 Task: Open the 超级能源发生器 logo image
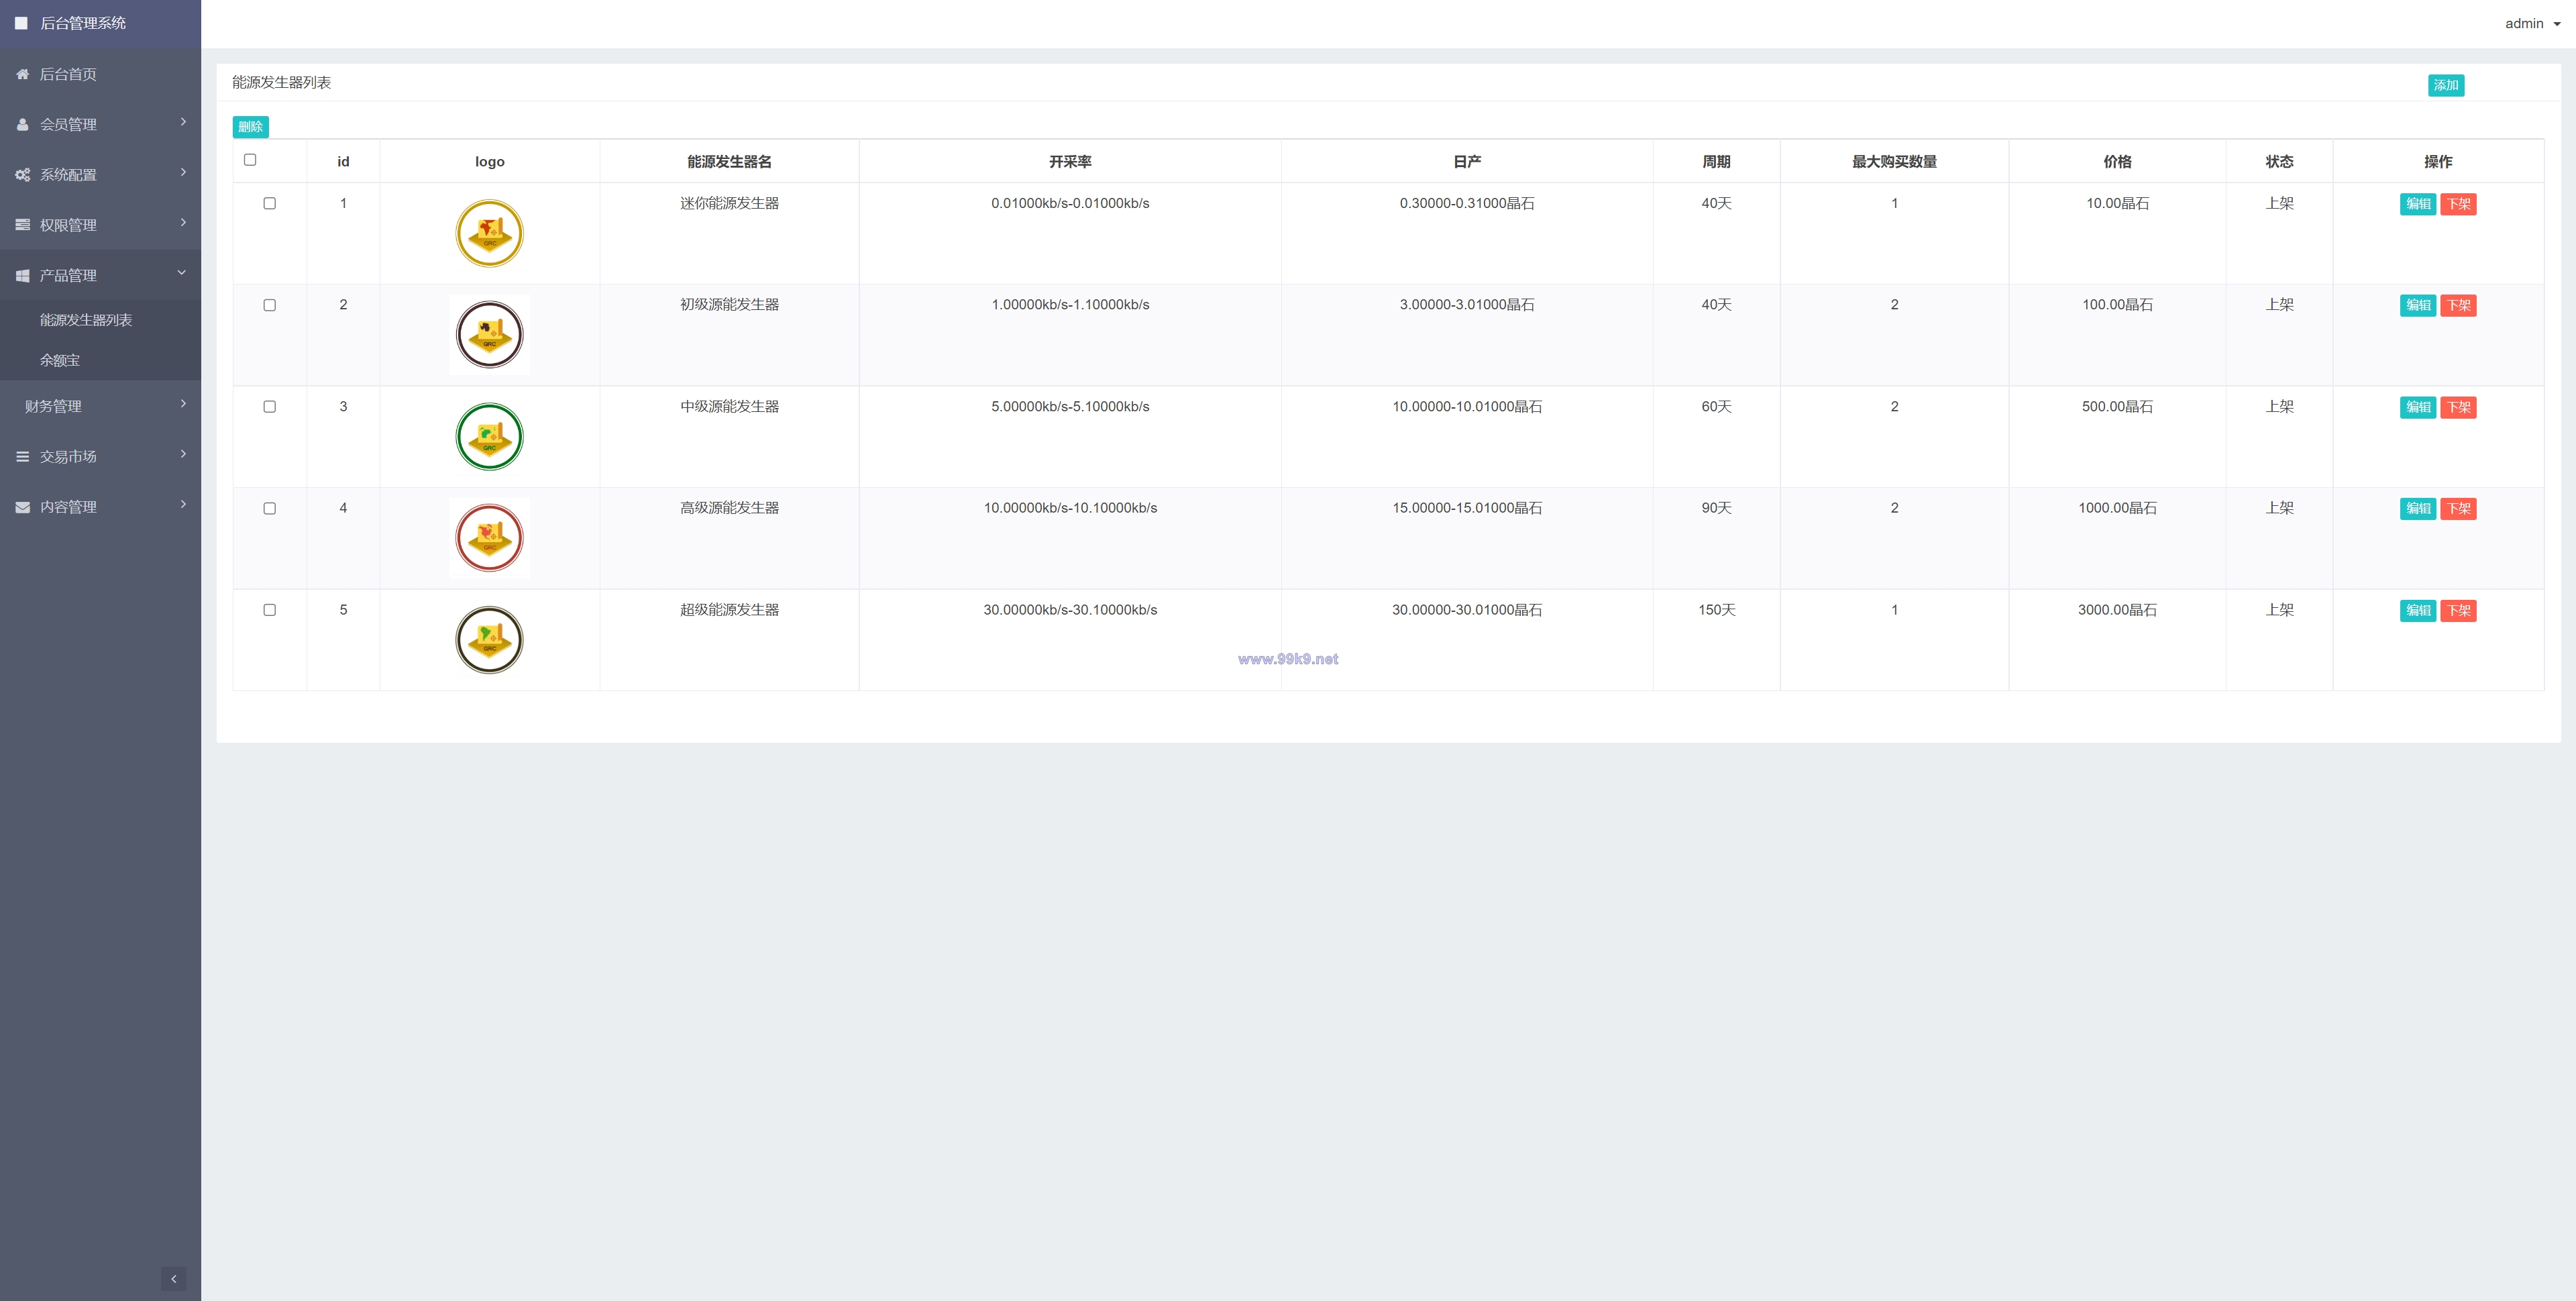click(489, 640)
